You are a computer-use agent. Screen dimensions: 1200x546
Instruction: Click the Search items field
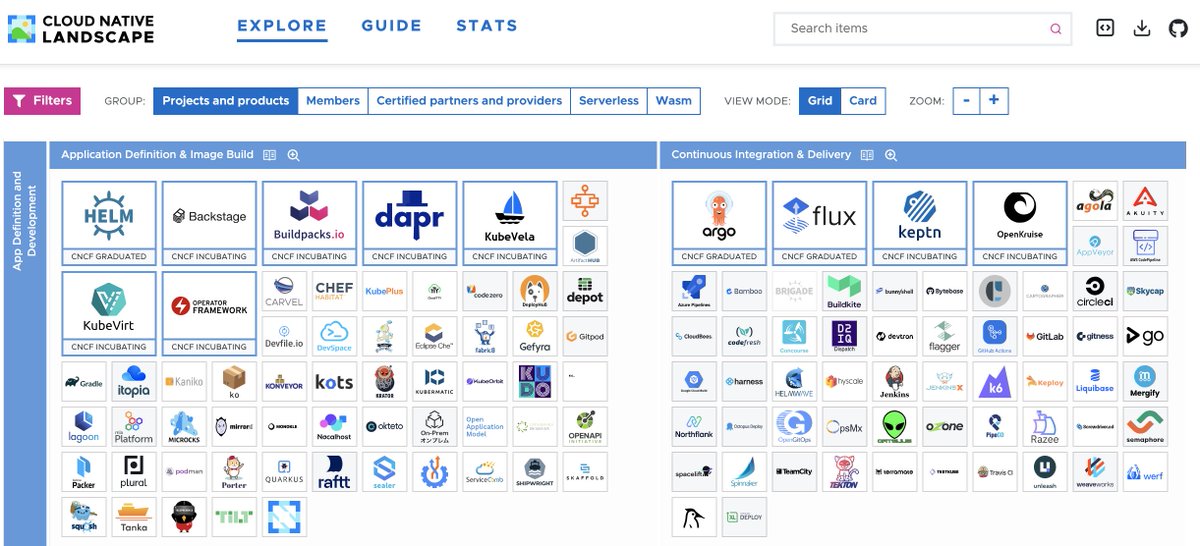tap(922, 29)
